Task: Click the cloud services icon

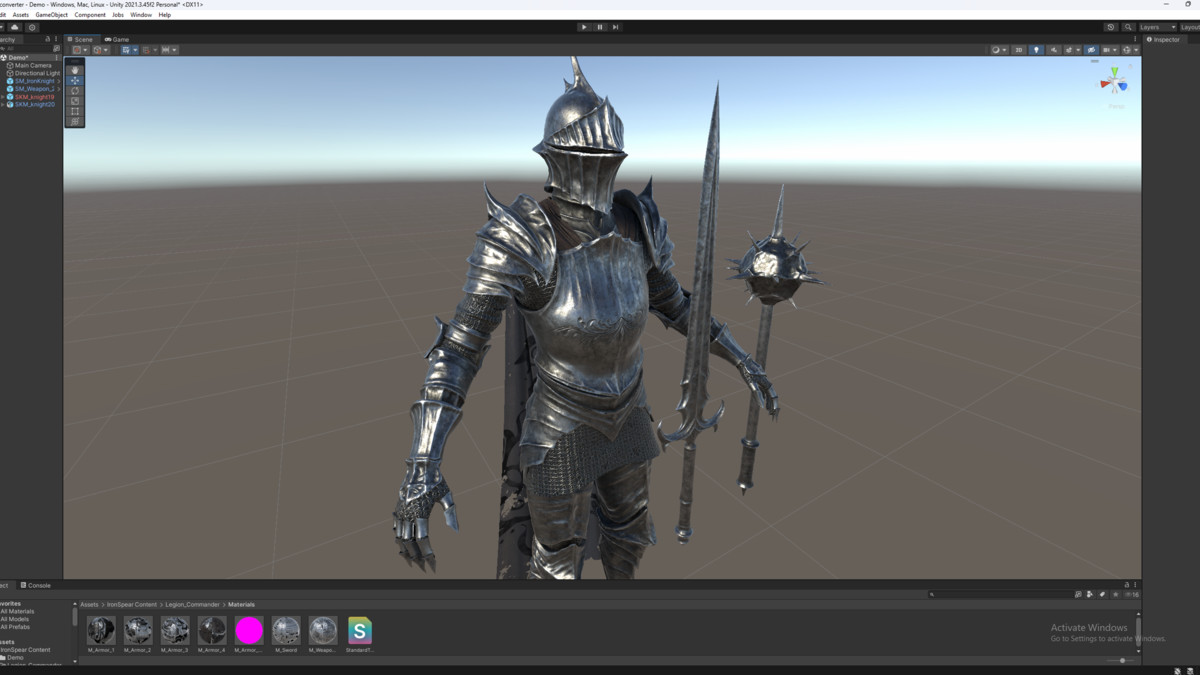Action: (15, 27)
